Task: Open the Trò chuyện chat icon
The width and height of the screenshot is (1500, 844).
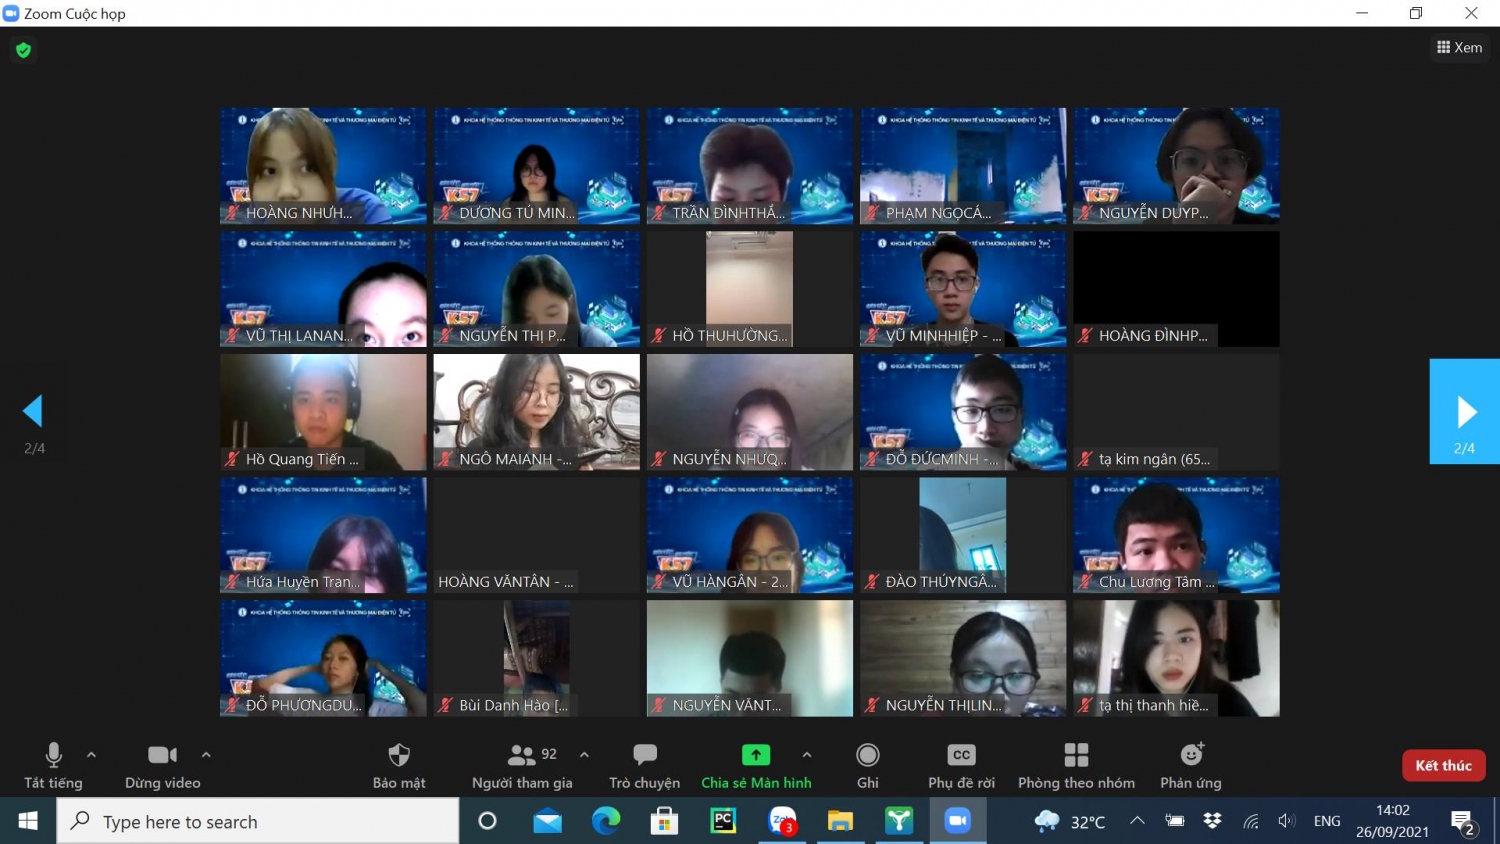Action: (645, 756)
